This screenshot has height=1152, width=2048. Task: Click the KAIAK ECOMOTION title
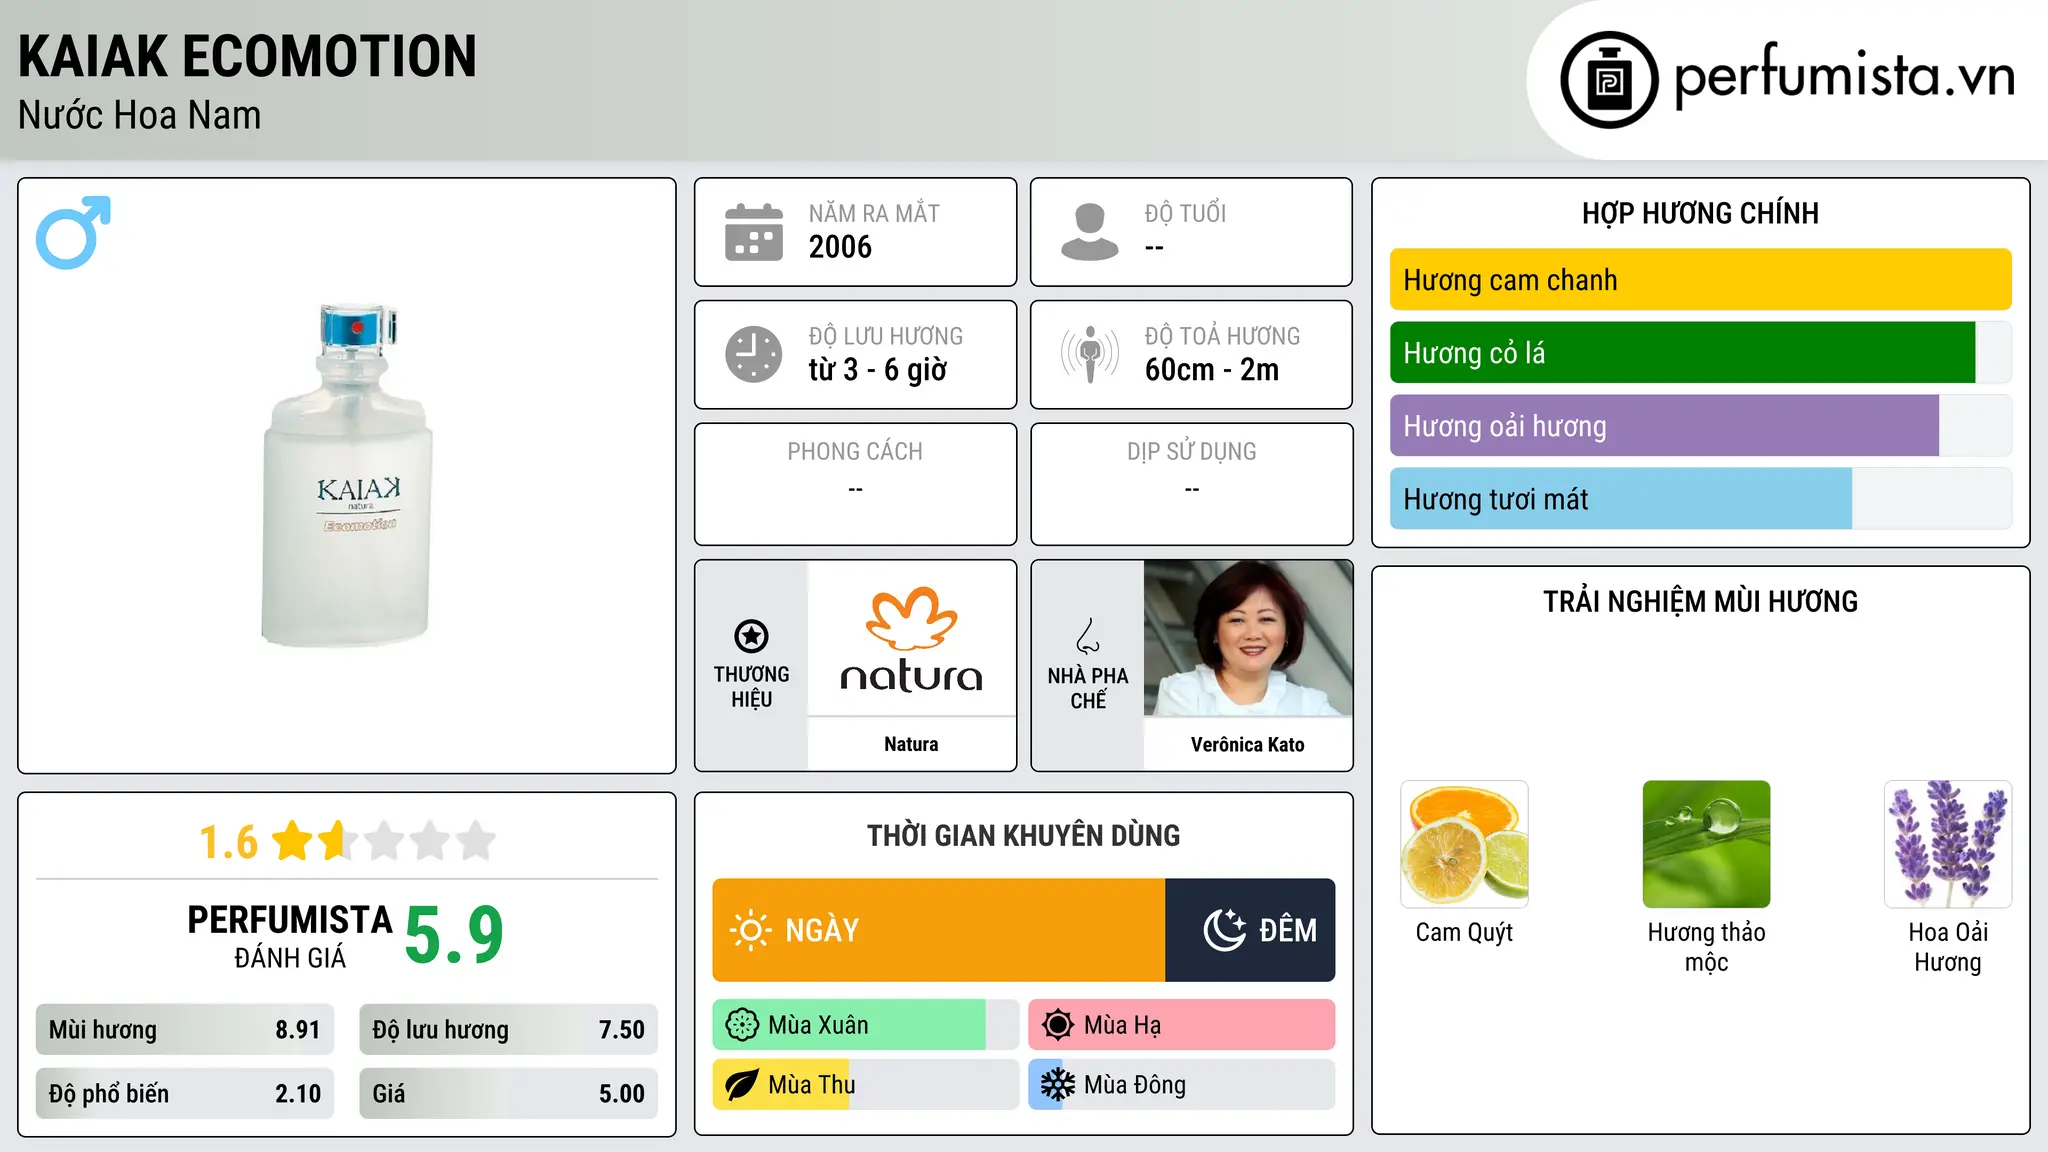click(x=247, y=56)
